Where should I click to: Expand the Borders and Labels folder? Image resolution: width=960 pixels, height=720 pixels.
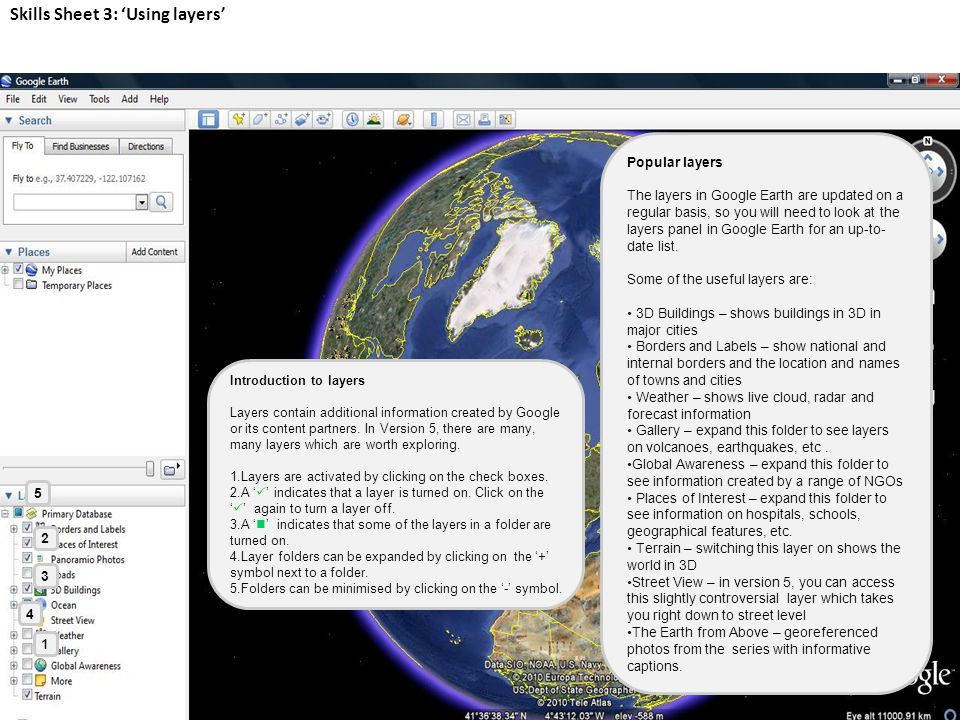[x=13, y=528]
